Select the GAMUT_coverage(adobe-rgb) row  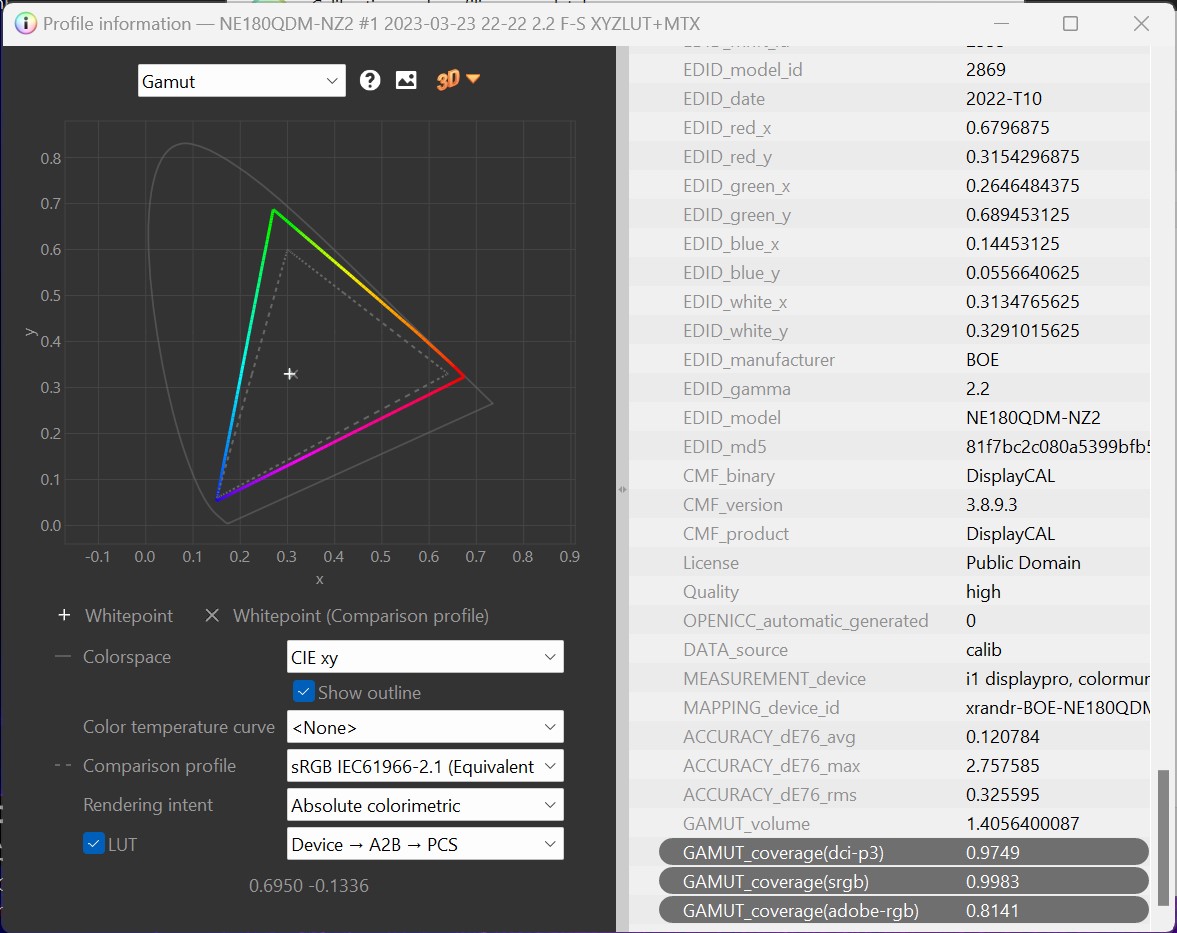pyautogui.click(x=903, y=911)
